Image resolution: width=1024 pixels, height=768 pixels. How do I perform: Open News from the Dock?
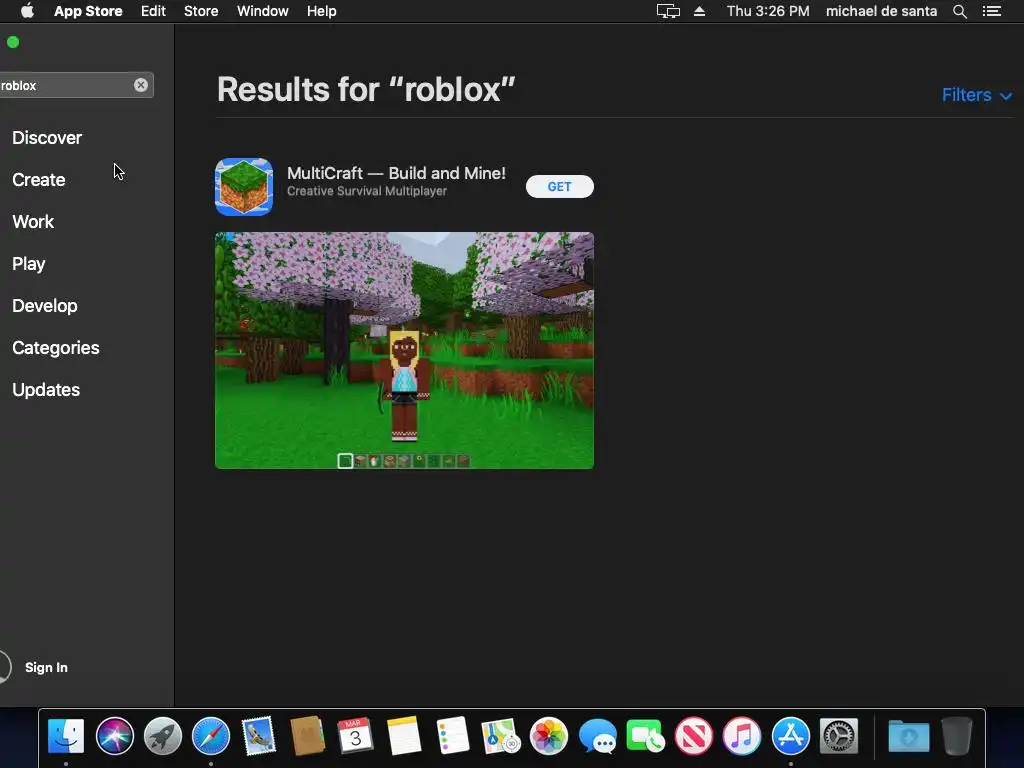coord(694,736)
